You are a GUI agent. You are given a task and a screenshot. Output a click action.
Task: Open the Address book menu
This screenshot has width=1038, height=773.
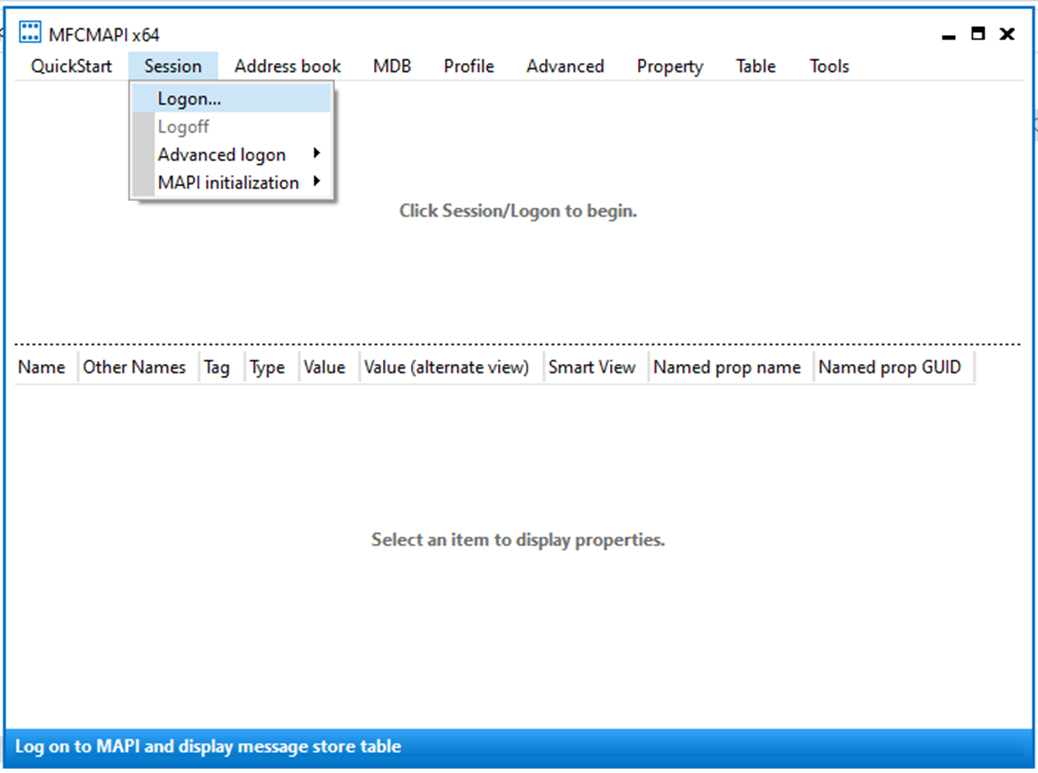click(x=287, y=66)
